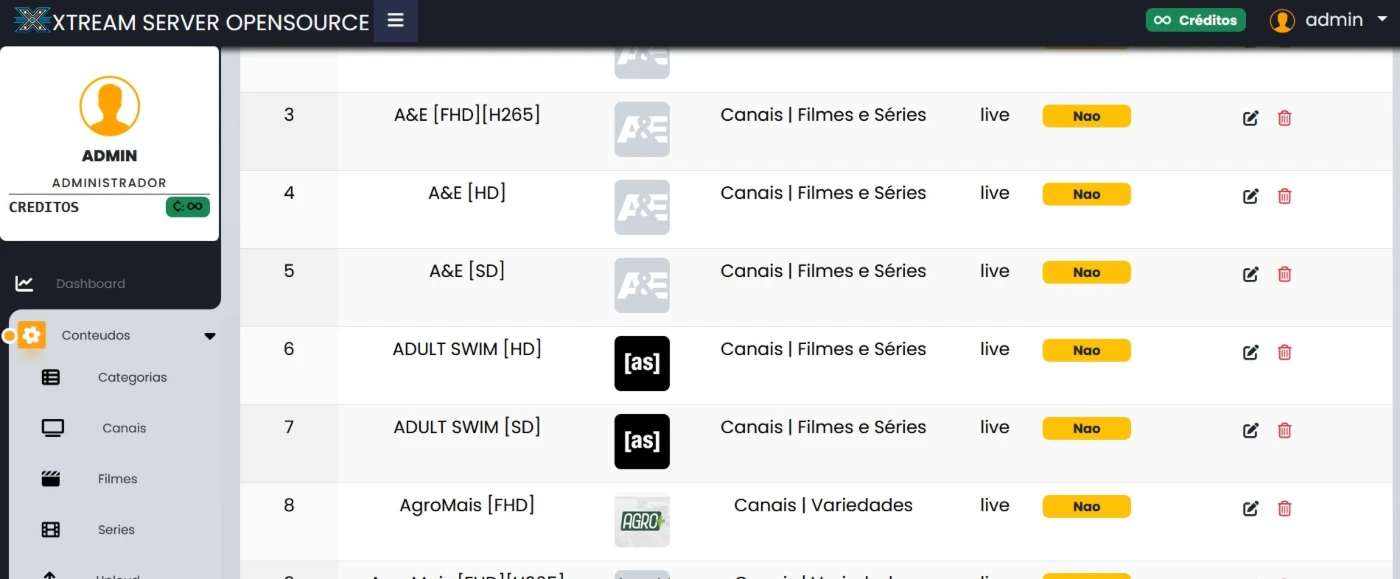1400x579 pixels.
Task: Edit the ADULT SWIM [HD] channel
Action: (x=1250, y=352)
